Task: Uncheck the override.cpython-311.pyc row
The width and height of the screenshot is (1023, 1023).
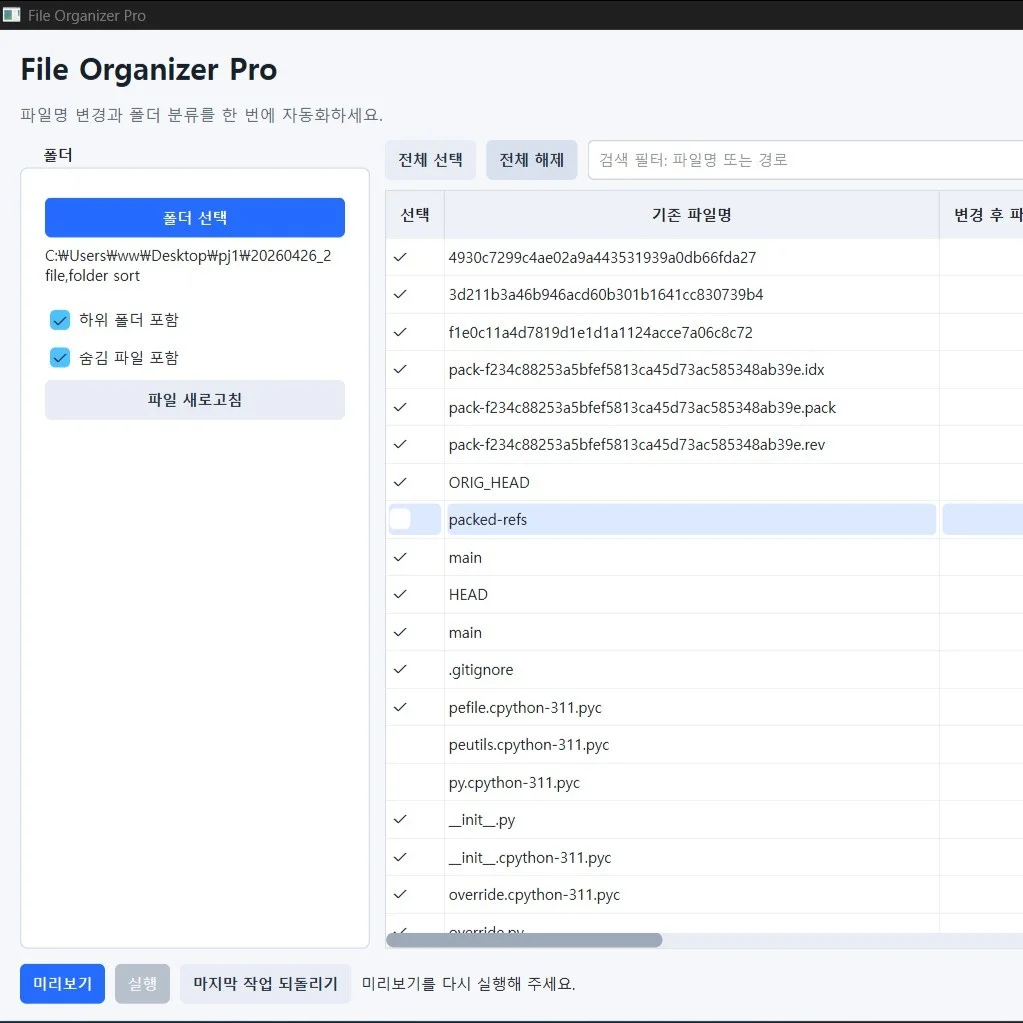Action: [400, 894]
